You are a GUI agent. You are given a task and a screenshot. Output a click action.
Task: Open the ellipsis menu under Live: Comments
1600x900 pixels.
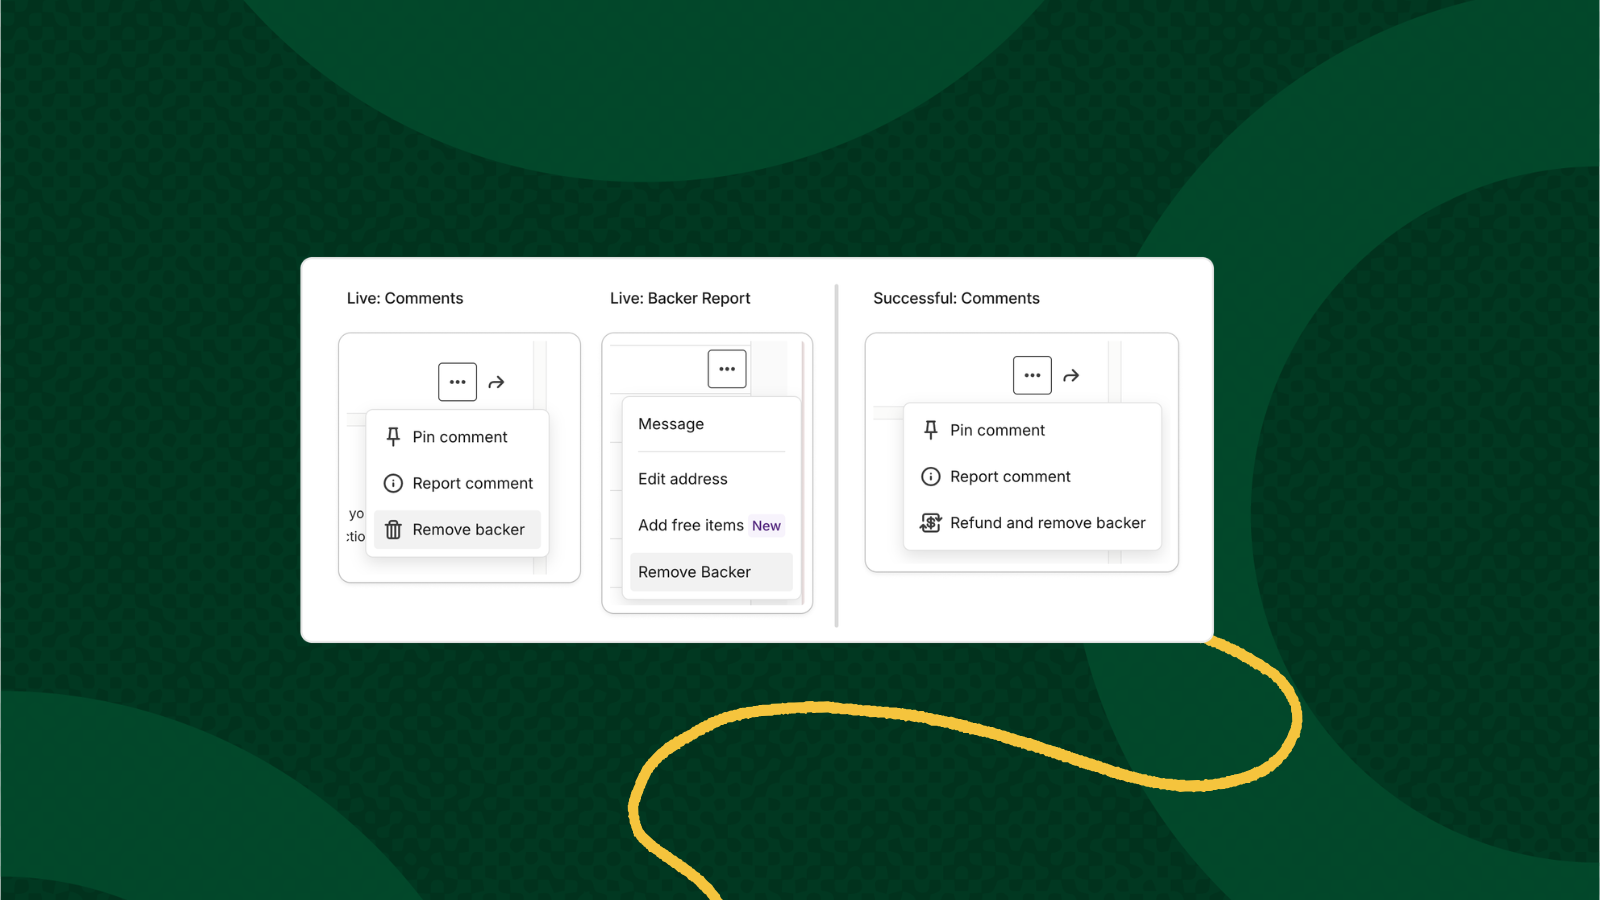[457, 382]
